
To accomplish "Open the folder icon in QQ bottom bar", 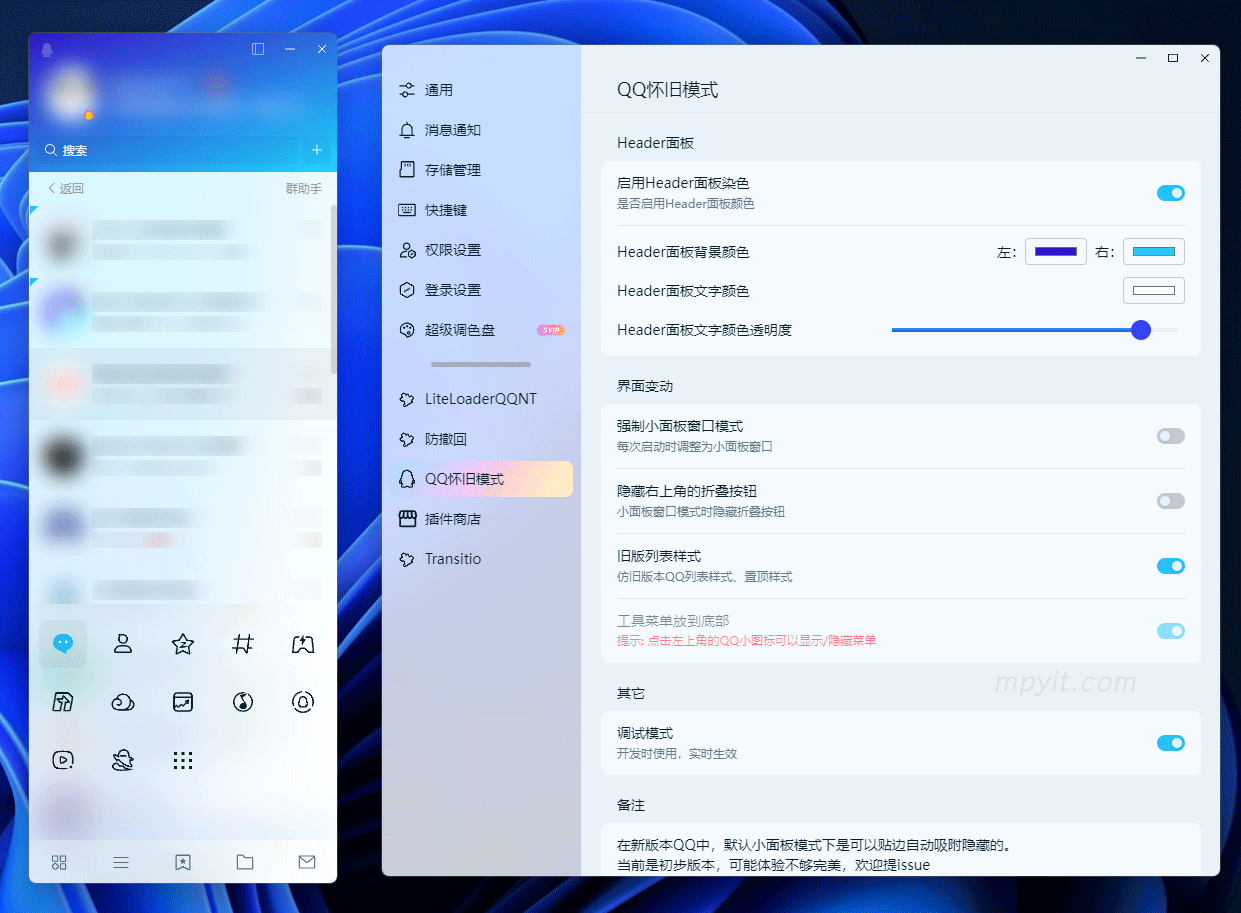I will 245,862.
